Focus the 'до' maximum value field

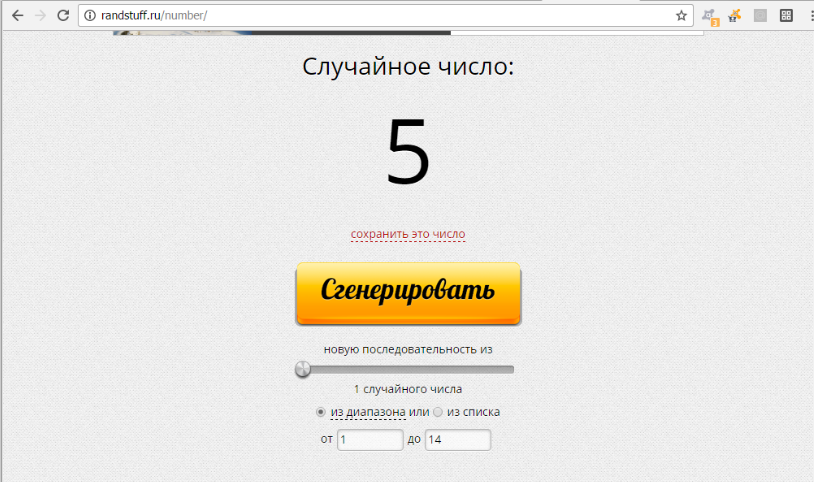[x=457, y=440]
